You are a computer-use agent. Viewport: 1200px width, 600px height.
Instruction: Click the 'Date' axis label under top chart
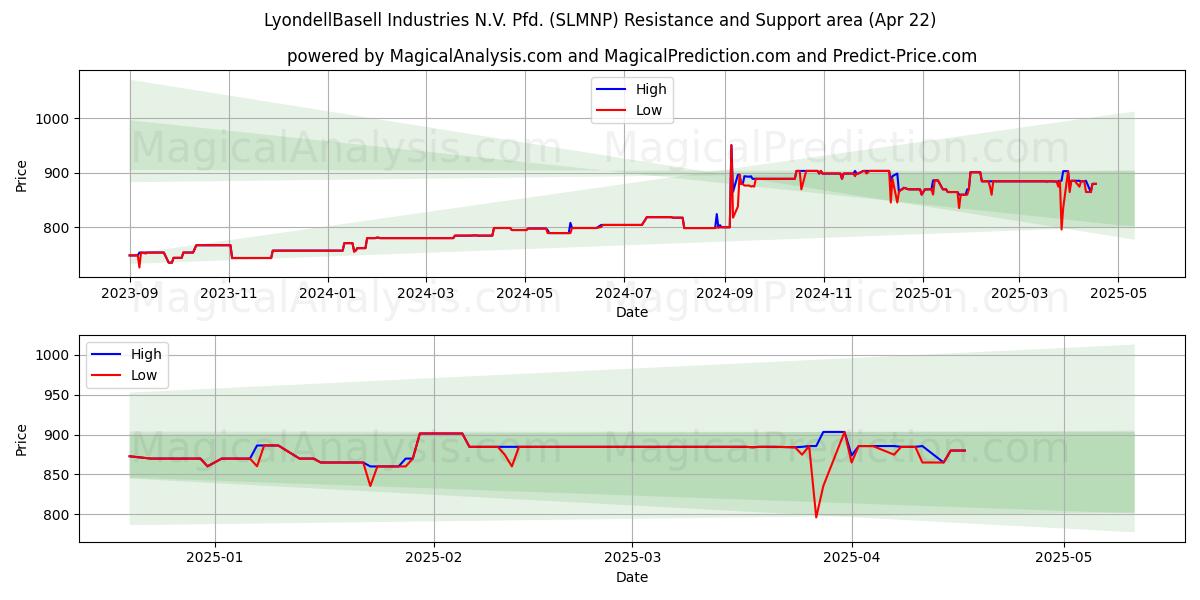[631, 312]
